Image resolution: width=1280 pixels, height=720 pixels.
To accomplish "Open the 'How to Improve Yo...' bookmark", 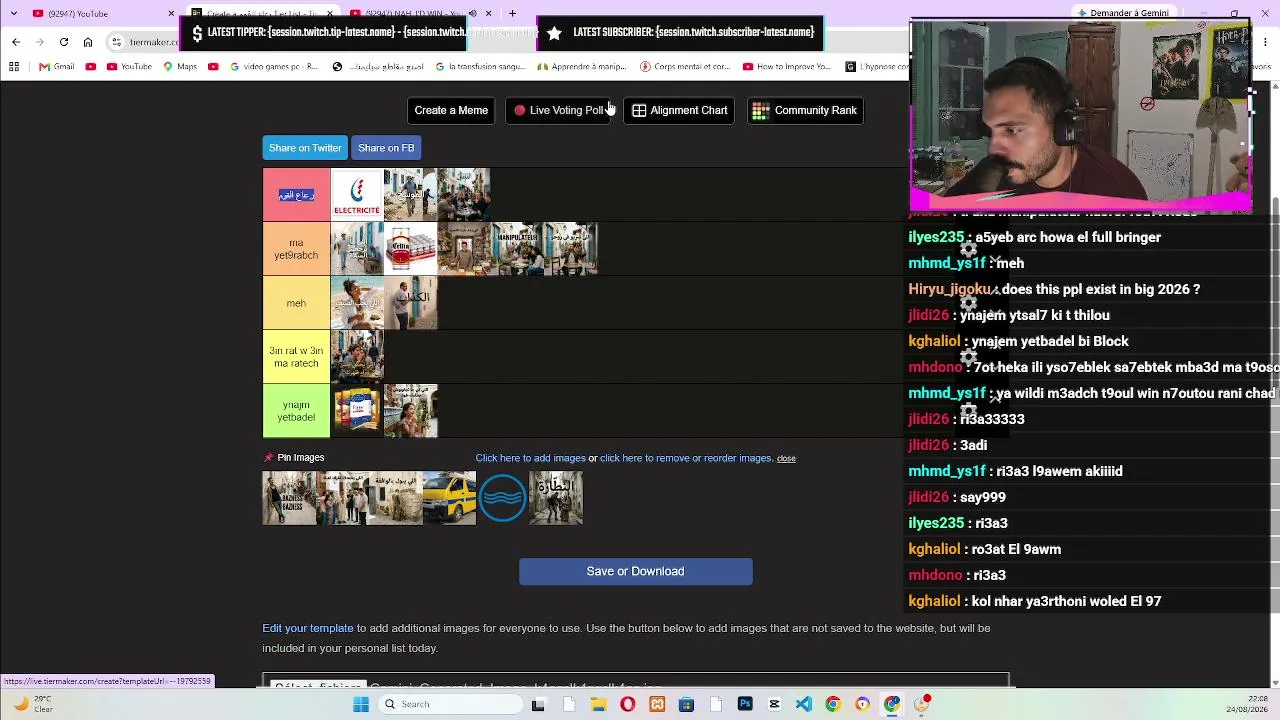I will [x=787, y=67].
